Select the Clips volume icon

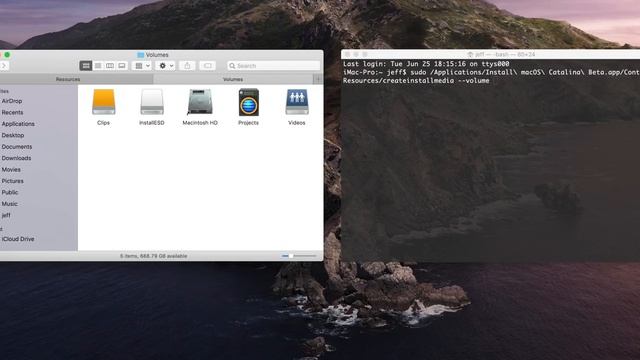(103, 102)
